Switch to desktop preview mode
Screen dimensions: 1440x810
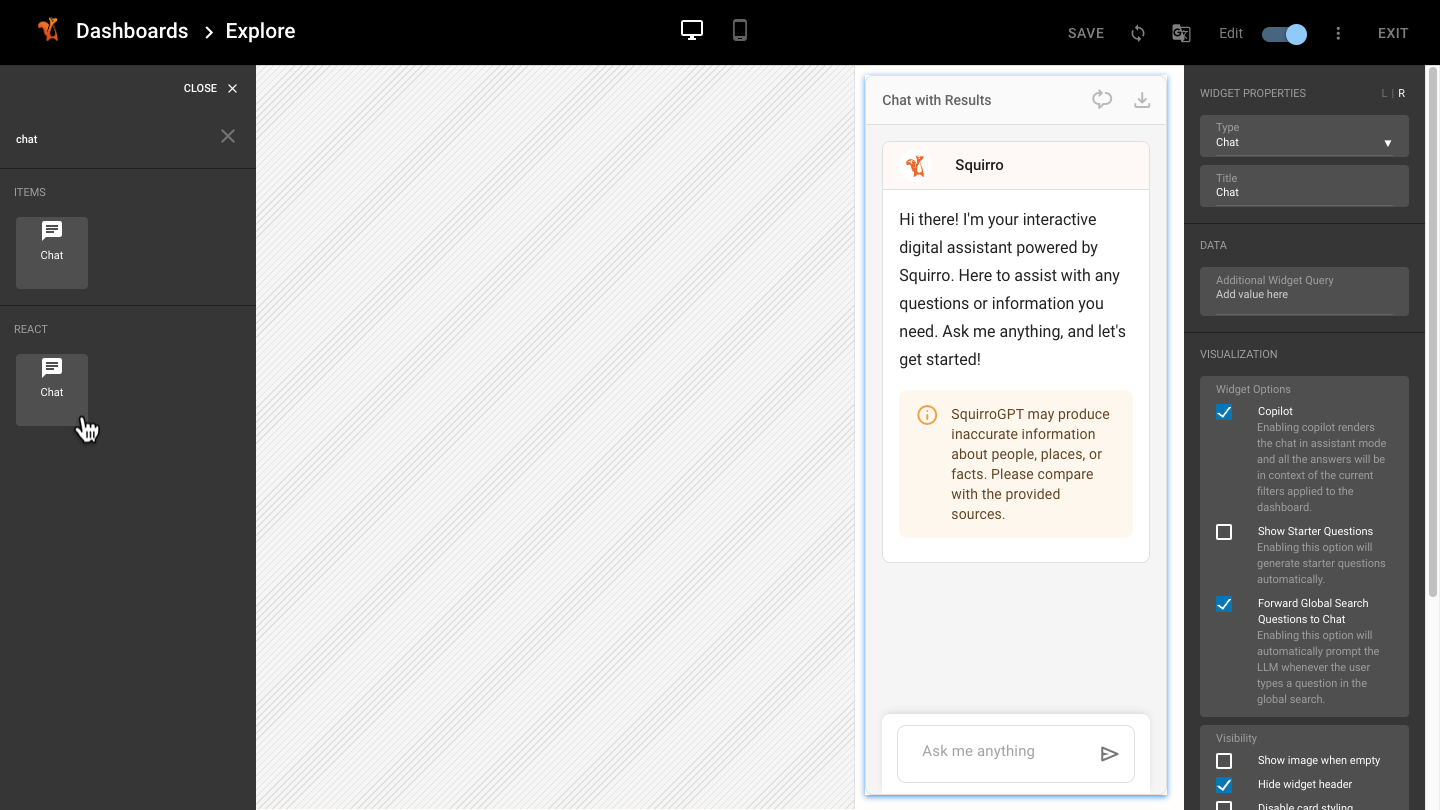[692, 30]
